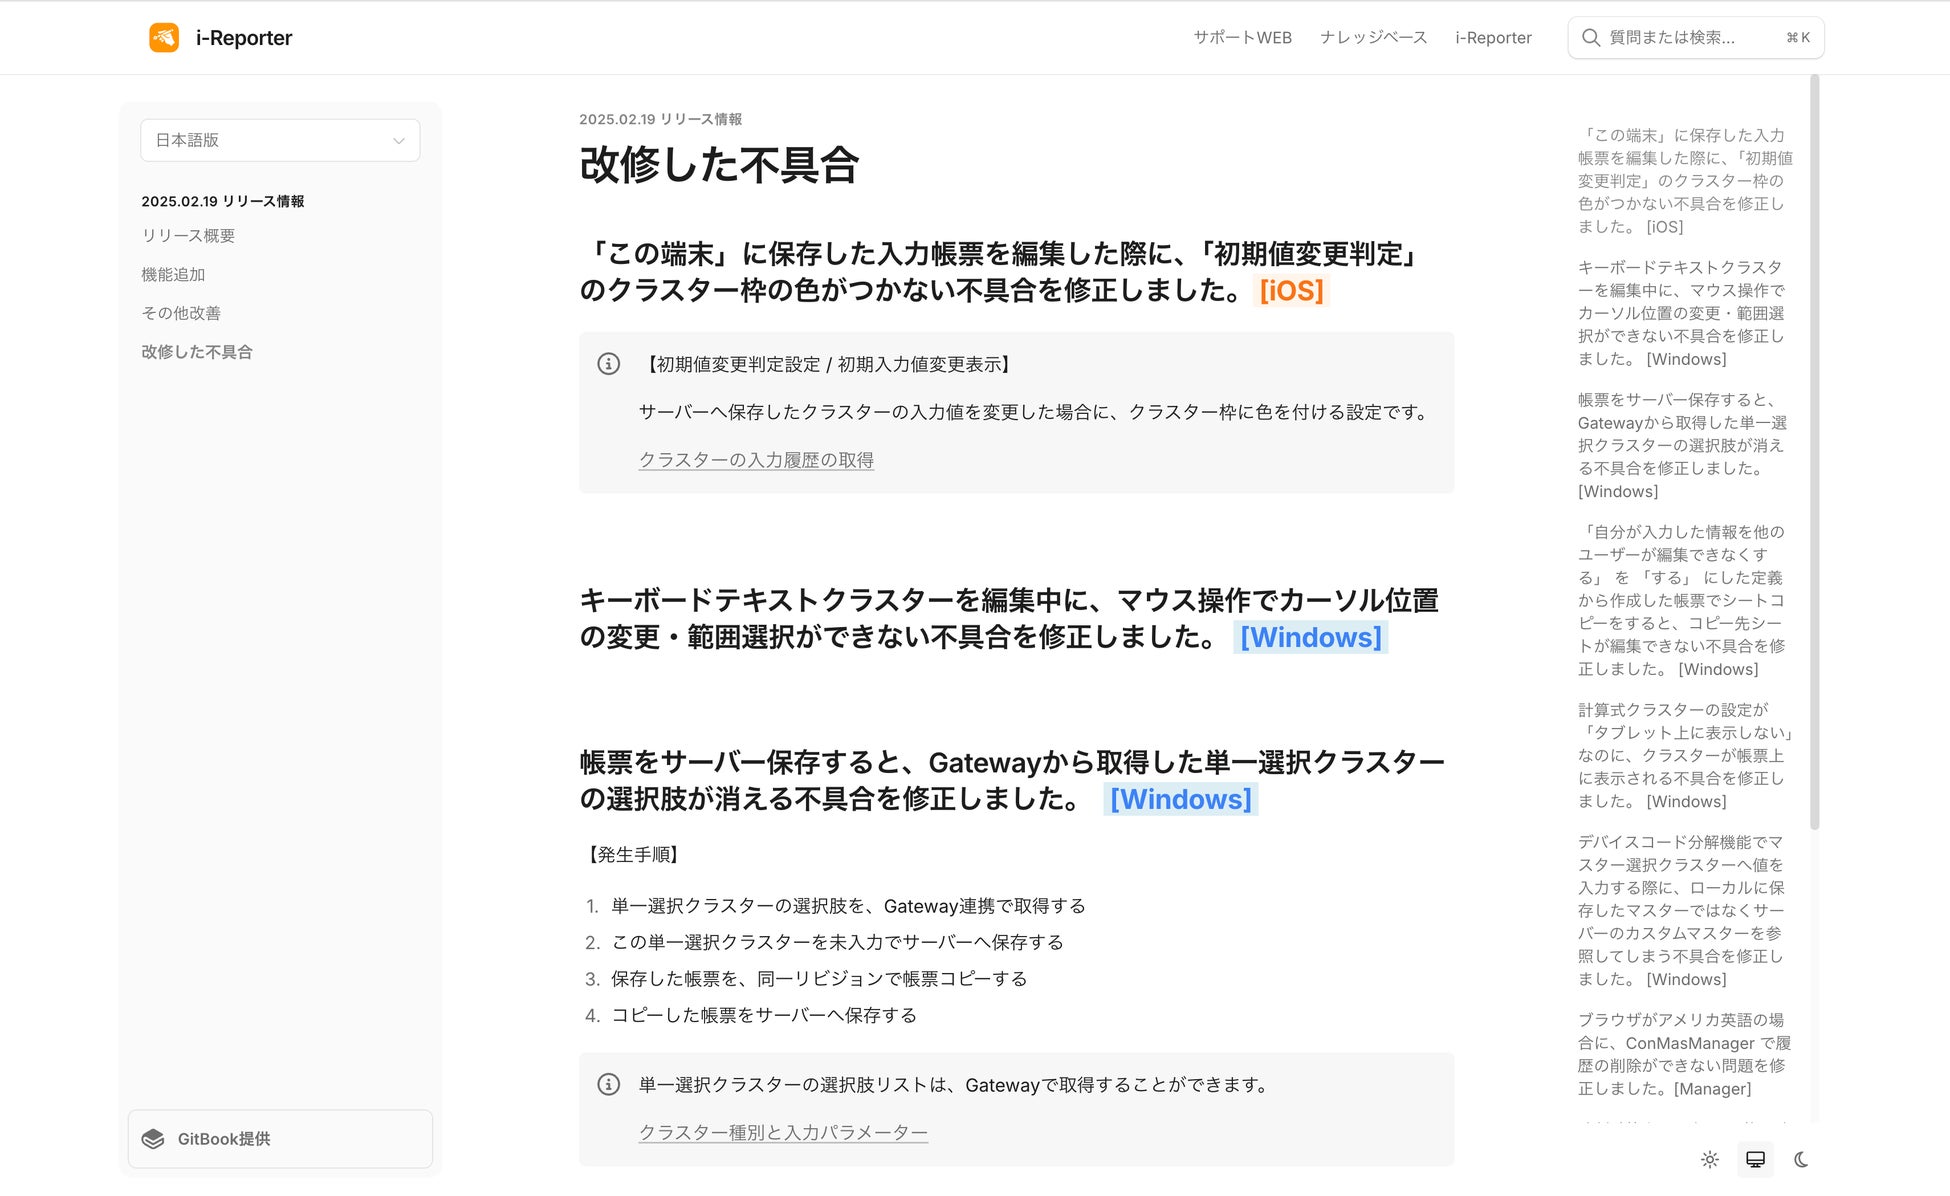Select system theme monitor icon
The height and width of the screenshot is (1196, 1950).
[1755, 1160]
